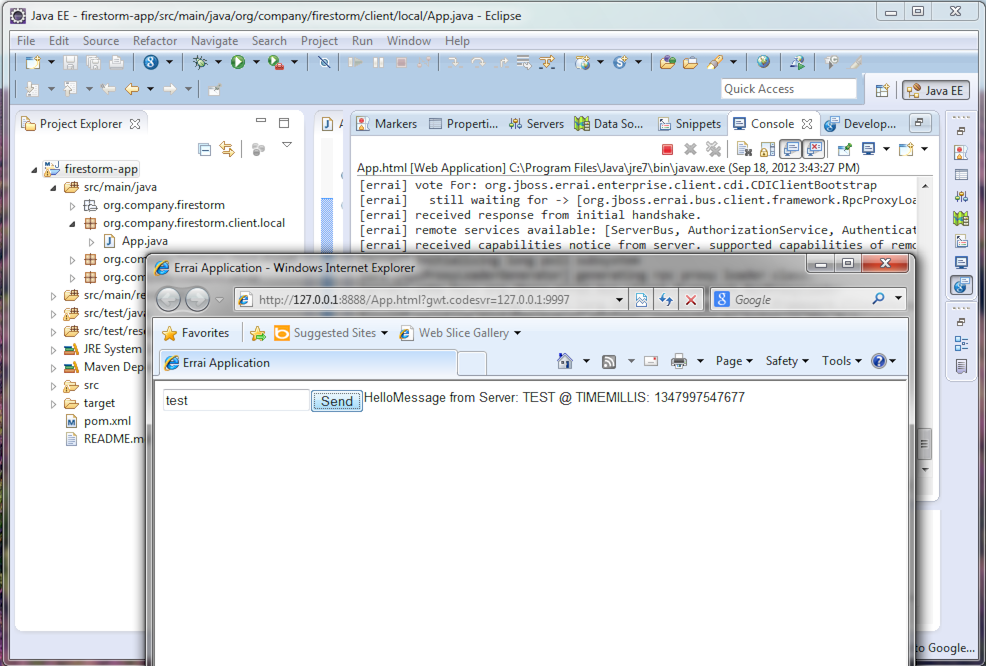Click the Internet Explorer Home icon
Image resolution: width=986 pixels, height=666 pixels.
click(x=565, y=361)
